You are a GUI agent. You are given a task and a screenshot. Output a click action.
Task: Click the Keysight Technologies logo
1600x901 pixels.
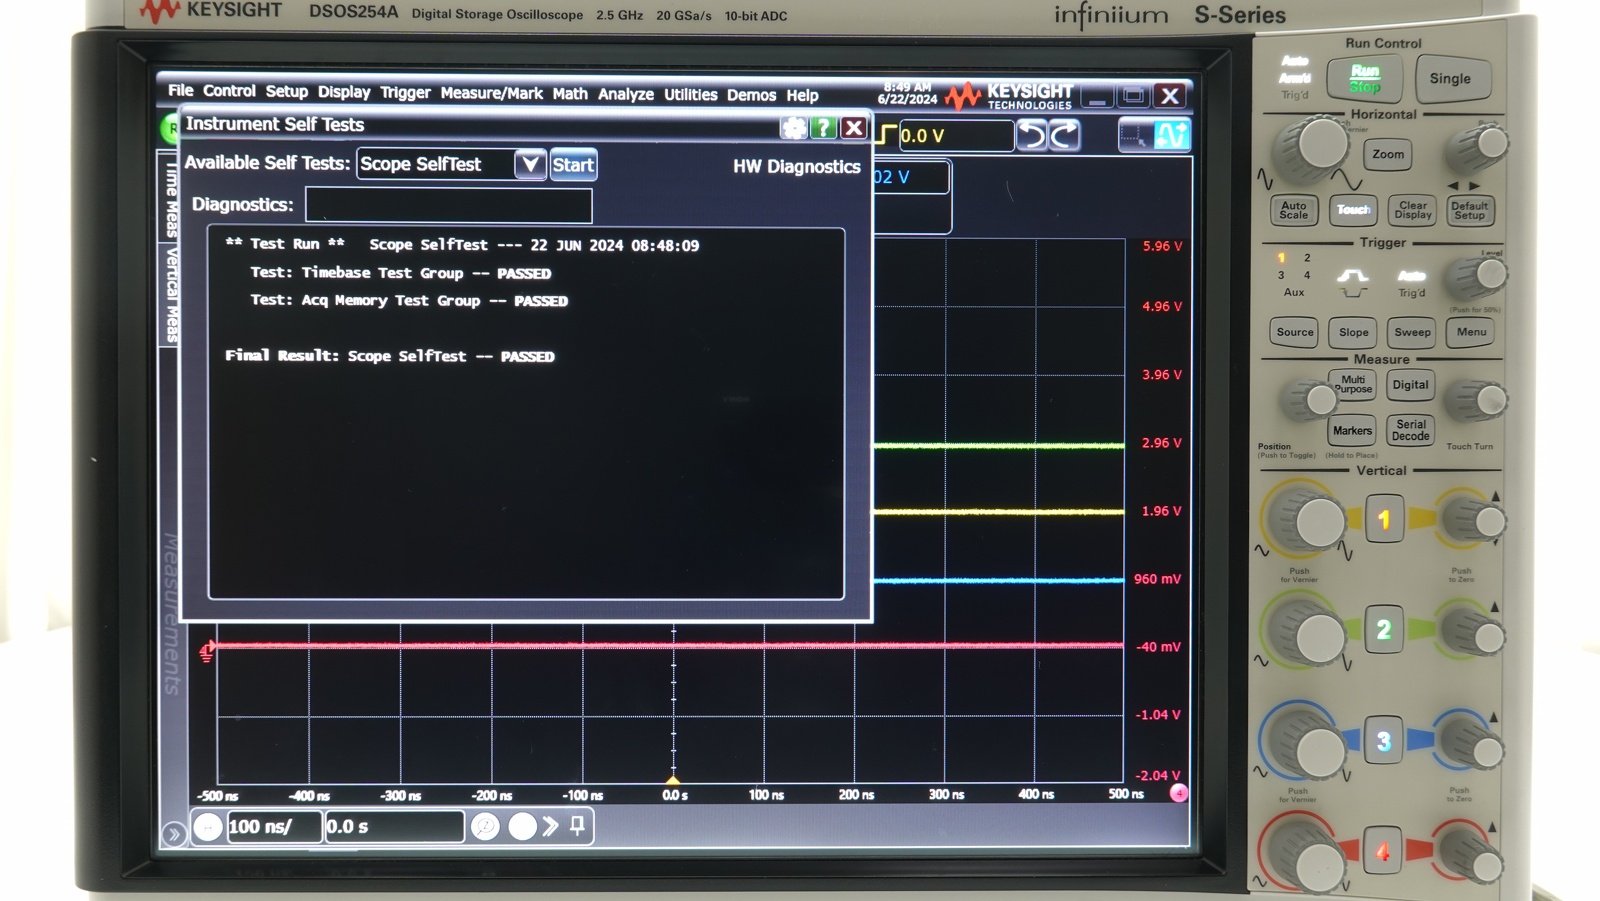1008,96
